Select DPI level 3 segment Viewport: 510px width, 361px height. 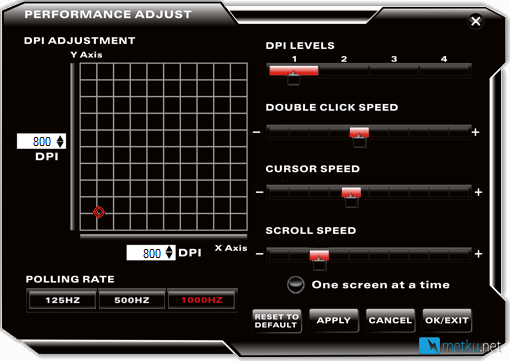(394, 70)
